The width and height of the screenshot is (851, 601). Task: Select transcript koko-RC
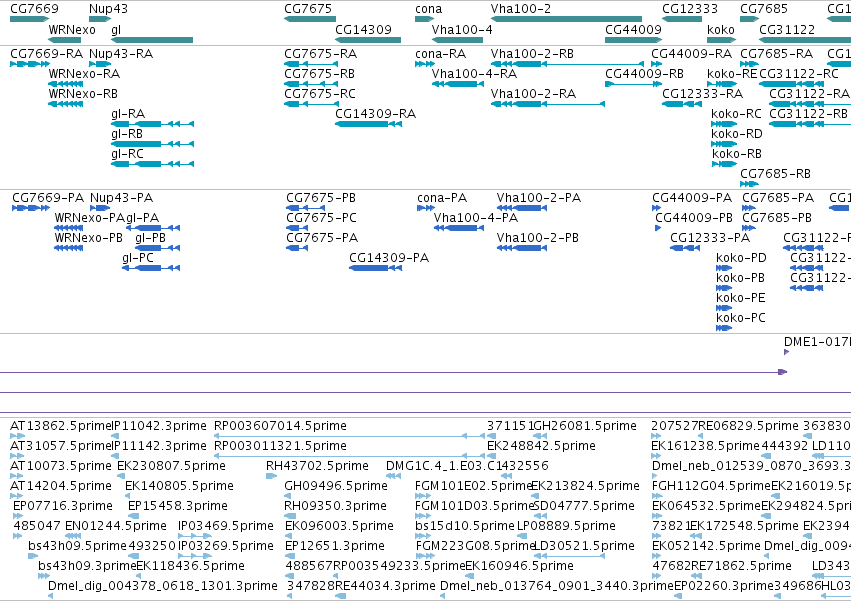click(724, 124)
